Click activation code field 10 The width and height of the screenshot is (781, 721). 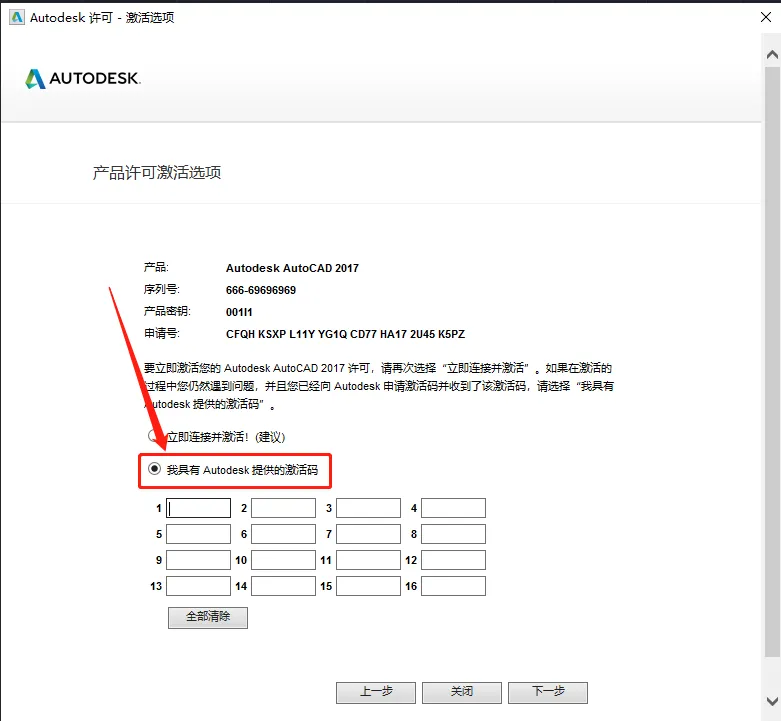click(283, 560)
